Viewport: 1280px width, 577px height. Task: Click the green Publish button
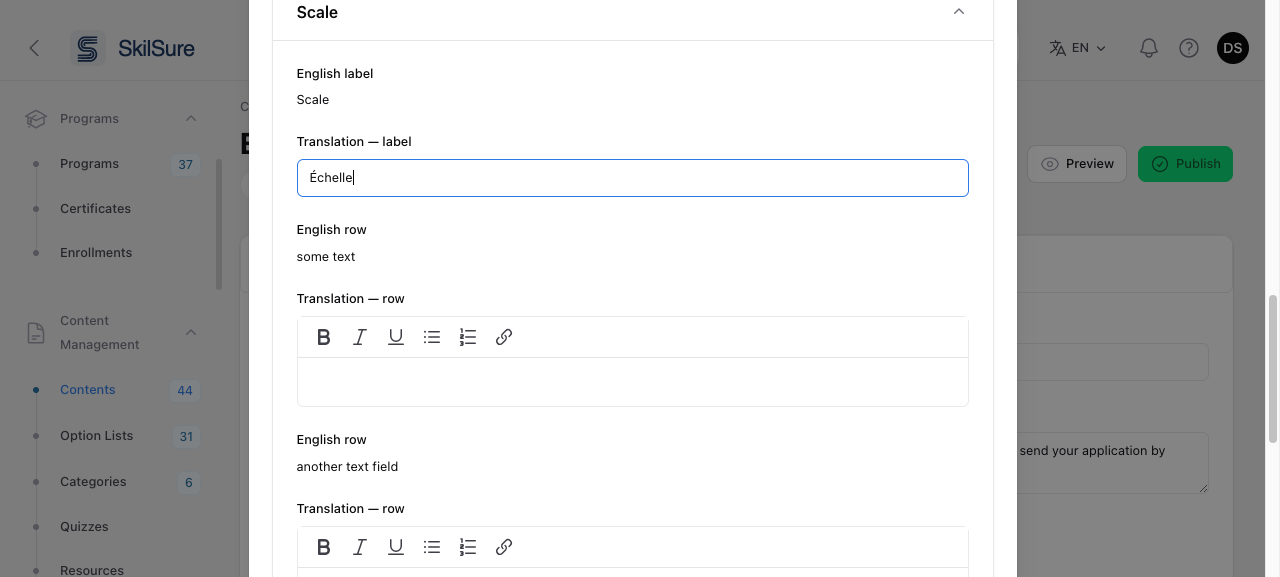click(x=1185, y=164)
